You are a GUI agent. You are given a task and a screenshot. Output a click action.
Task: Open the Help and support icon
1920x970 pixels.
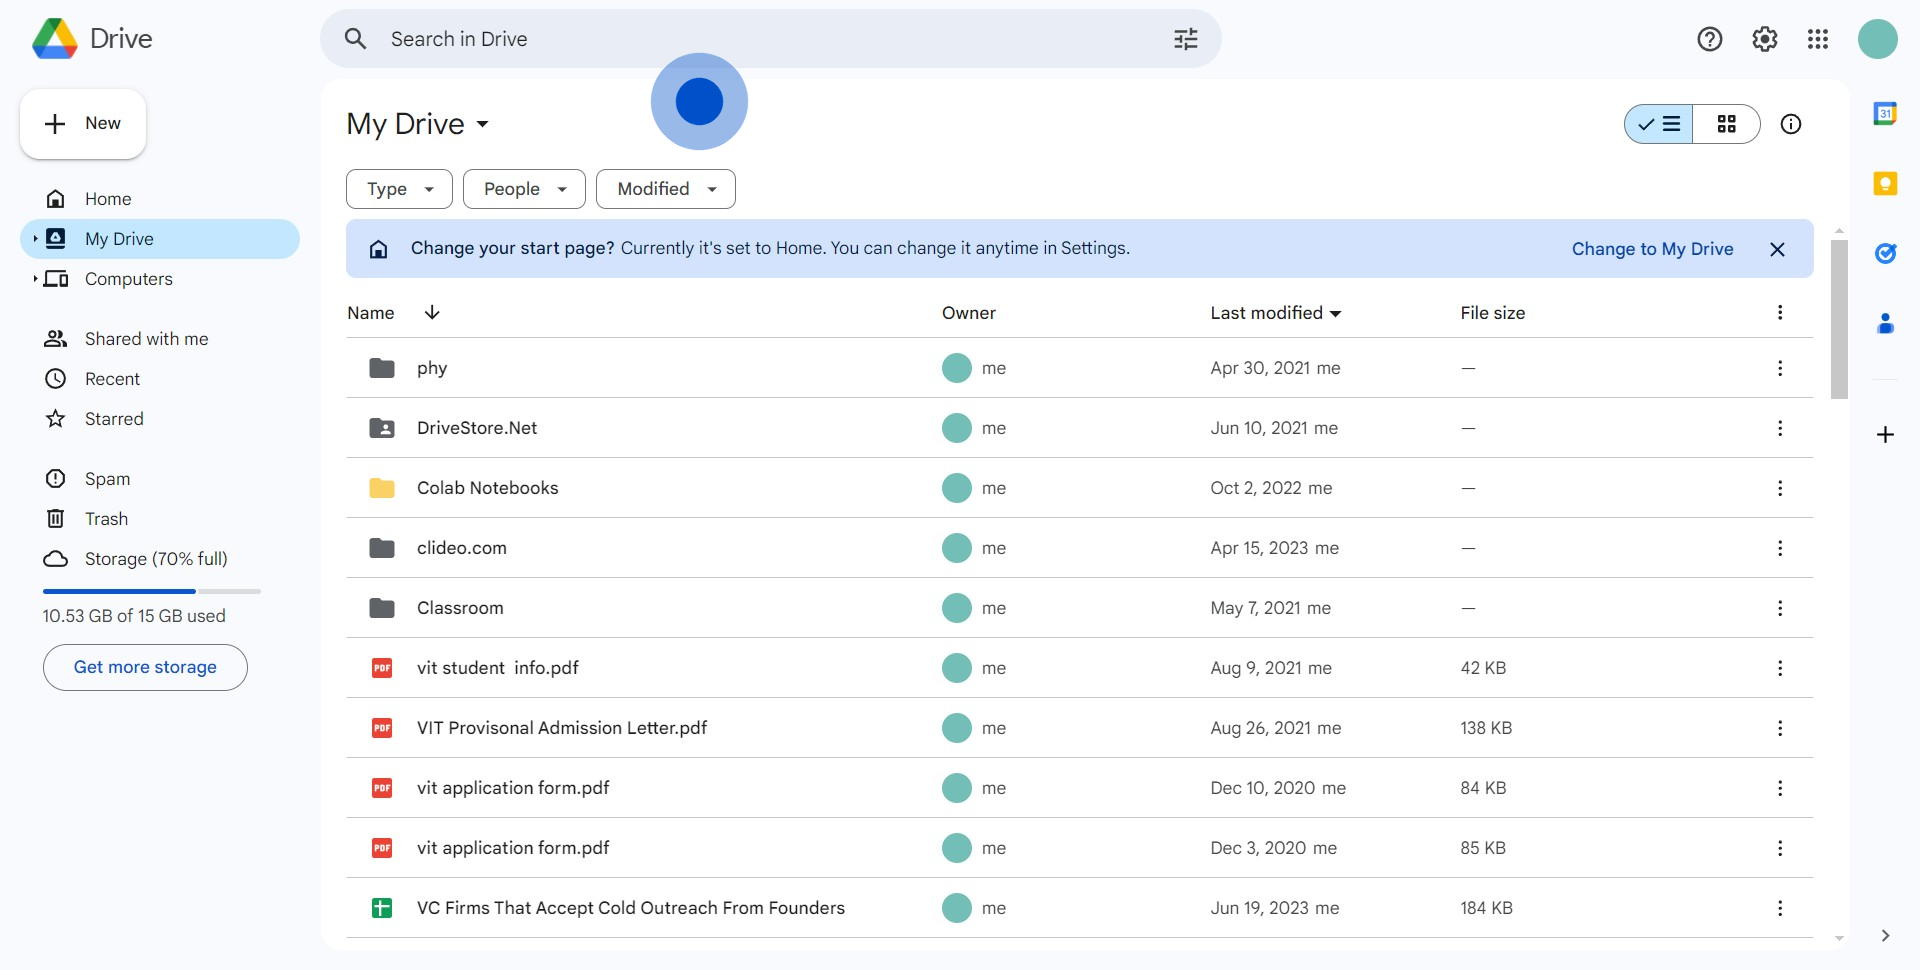click(1710, 39)
